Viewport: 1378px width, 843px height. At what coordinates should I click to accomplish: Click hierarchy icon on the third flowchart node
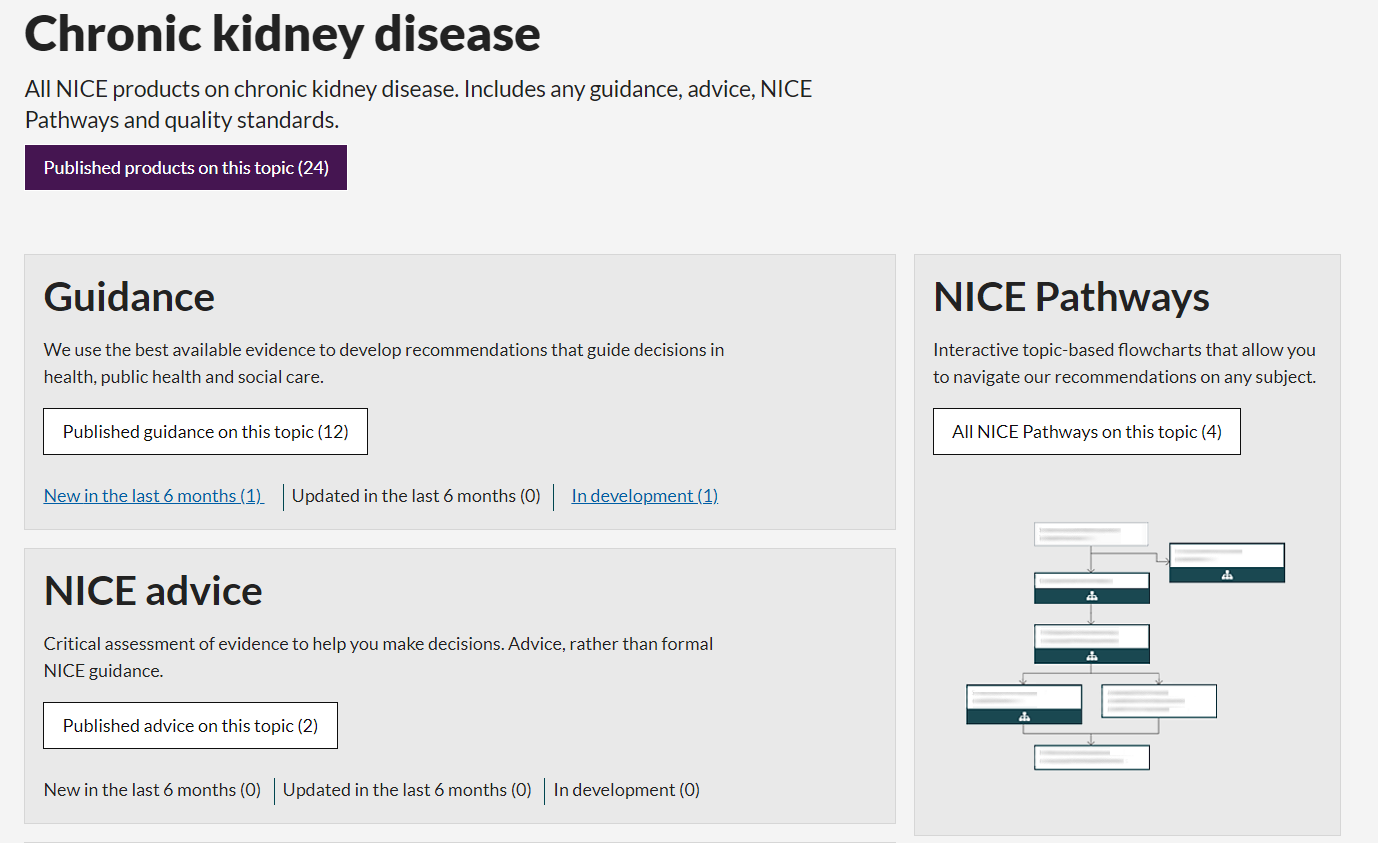(1091, 656)
